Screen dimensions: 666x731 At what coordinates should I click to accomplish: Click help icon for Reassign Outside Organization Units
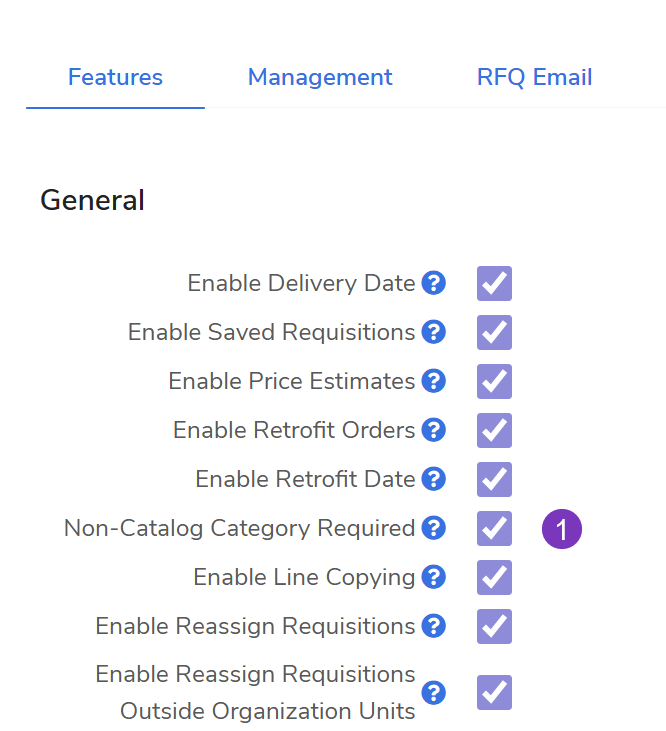(x=433, y=692)
